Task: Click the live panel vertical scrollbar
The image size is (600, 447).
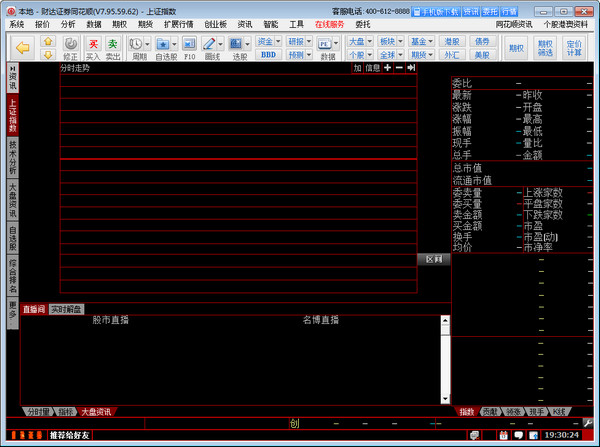Action: coord(445,360)
